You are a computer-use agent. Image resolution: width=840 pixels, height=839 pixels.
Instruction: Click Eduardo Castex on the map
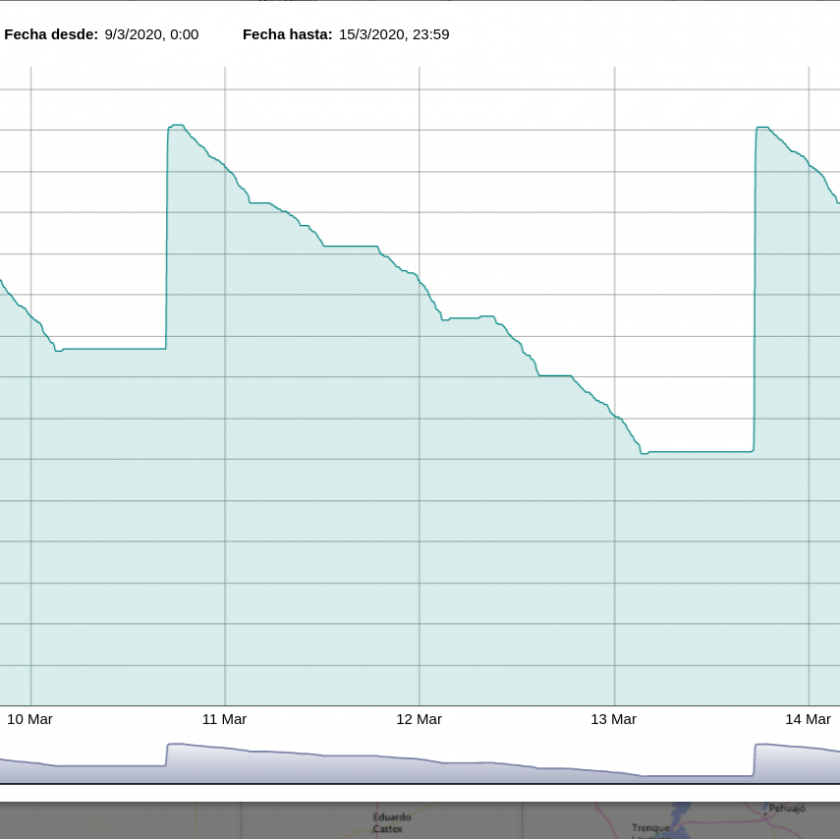click(390, 823)
